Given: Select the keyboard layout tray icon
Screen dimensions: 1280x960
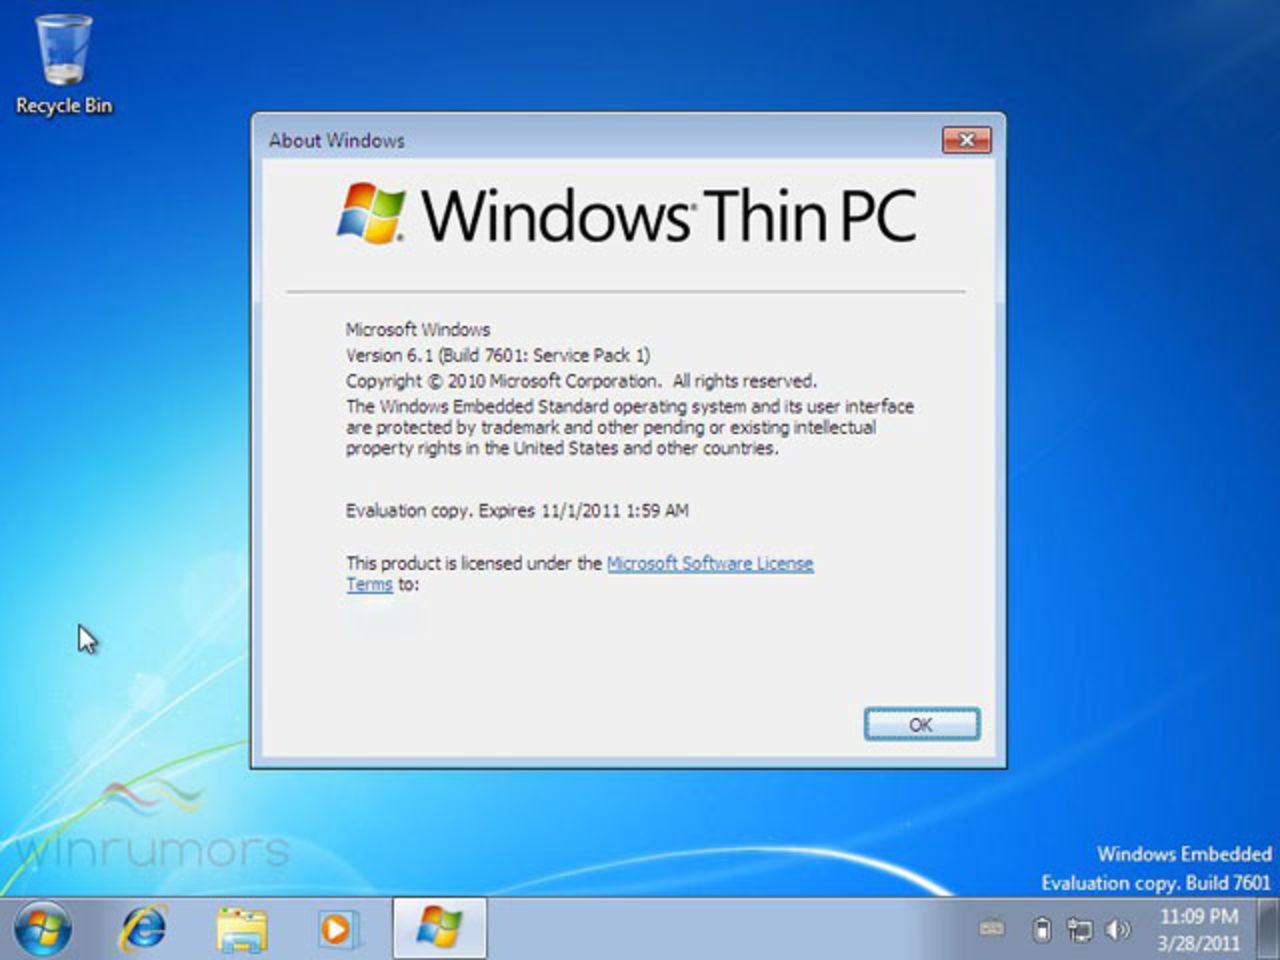Looking at the screenshot, I should tap(992, 930).
